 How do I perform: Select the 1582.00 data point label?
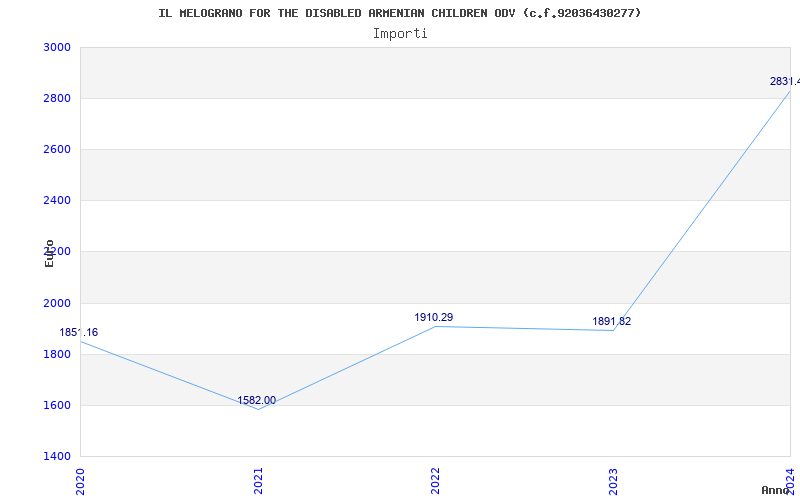(x=256, y=400)
